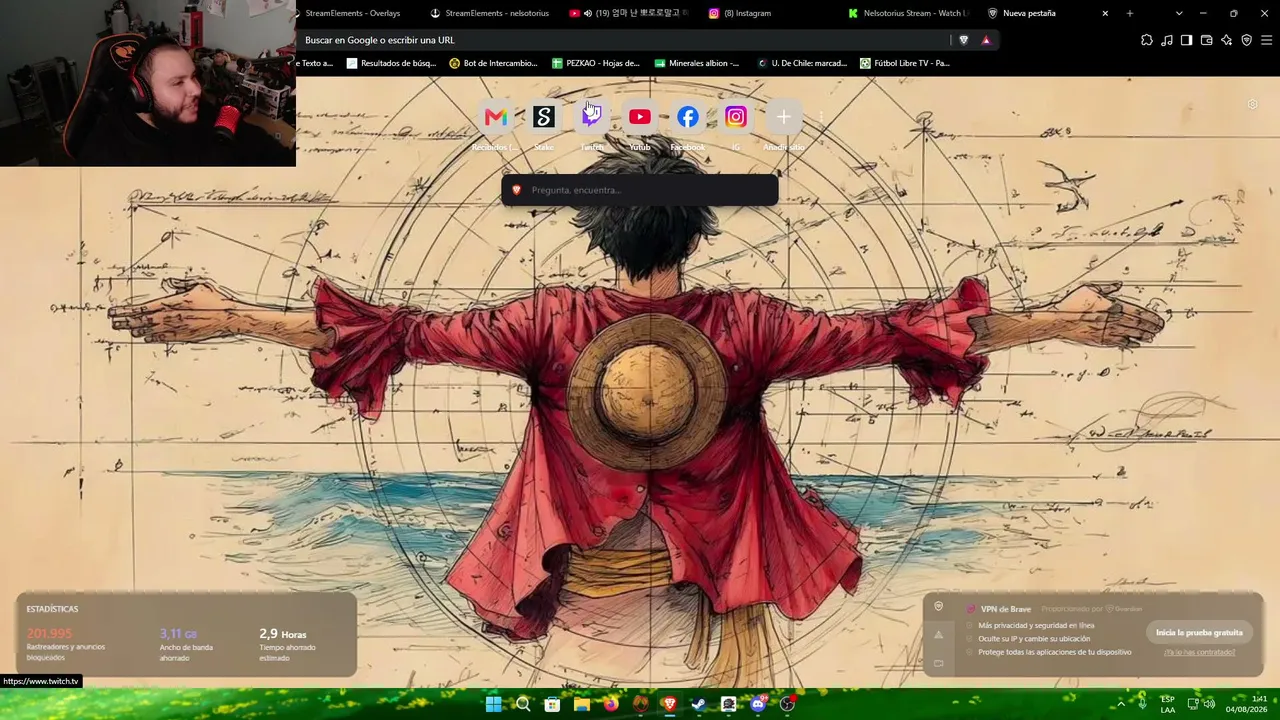Add a new site shortcut tile

(784, 117)
